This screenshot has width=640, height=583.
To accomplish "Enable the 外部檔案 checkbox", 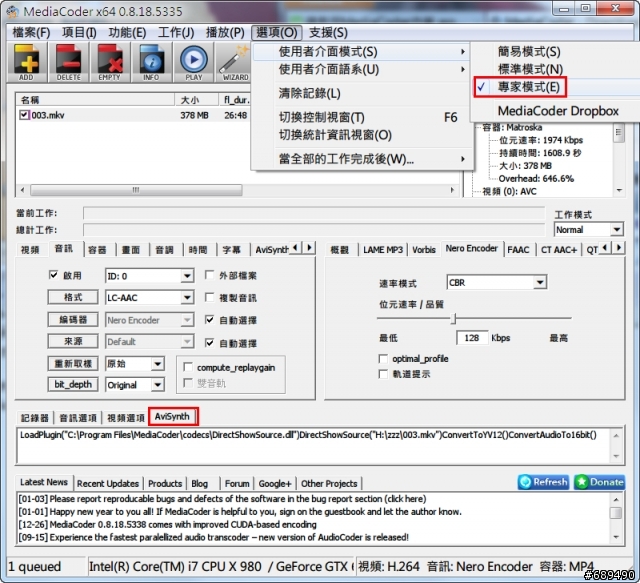I will 209,275.
